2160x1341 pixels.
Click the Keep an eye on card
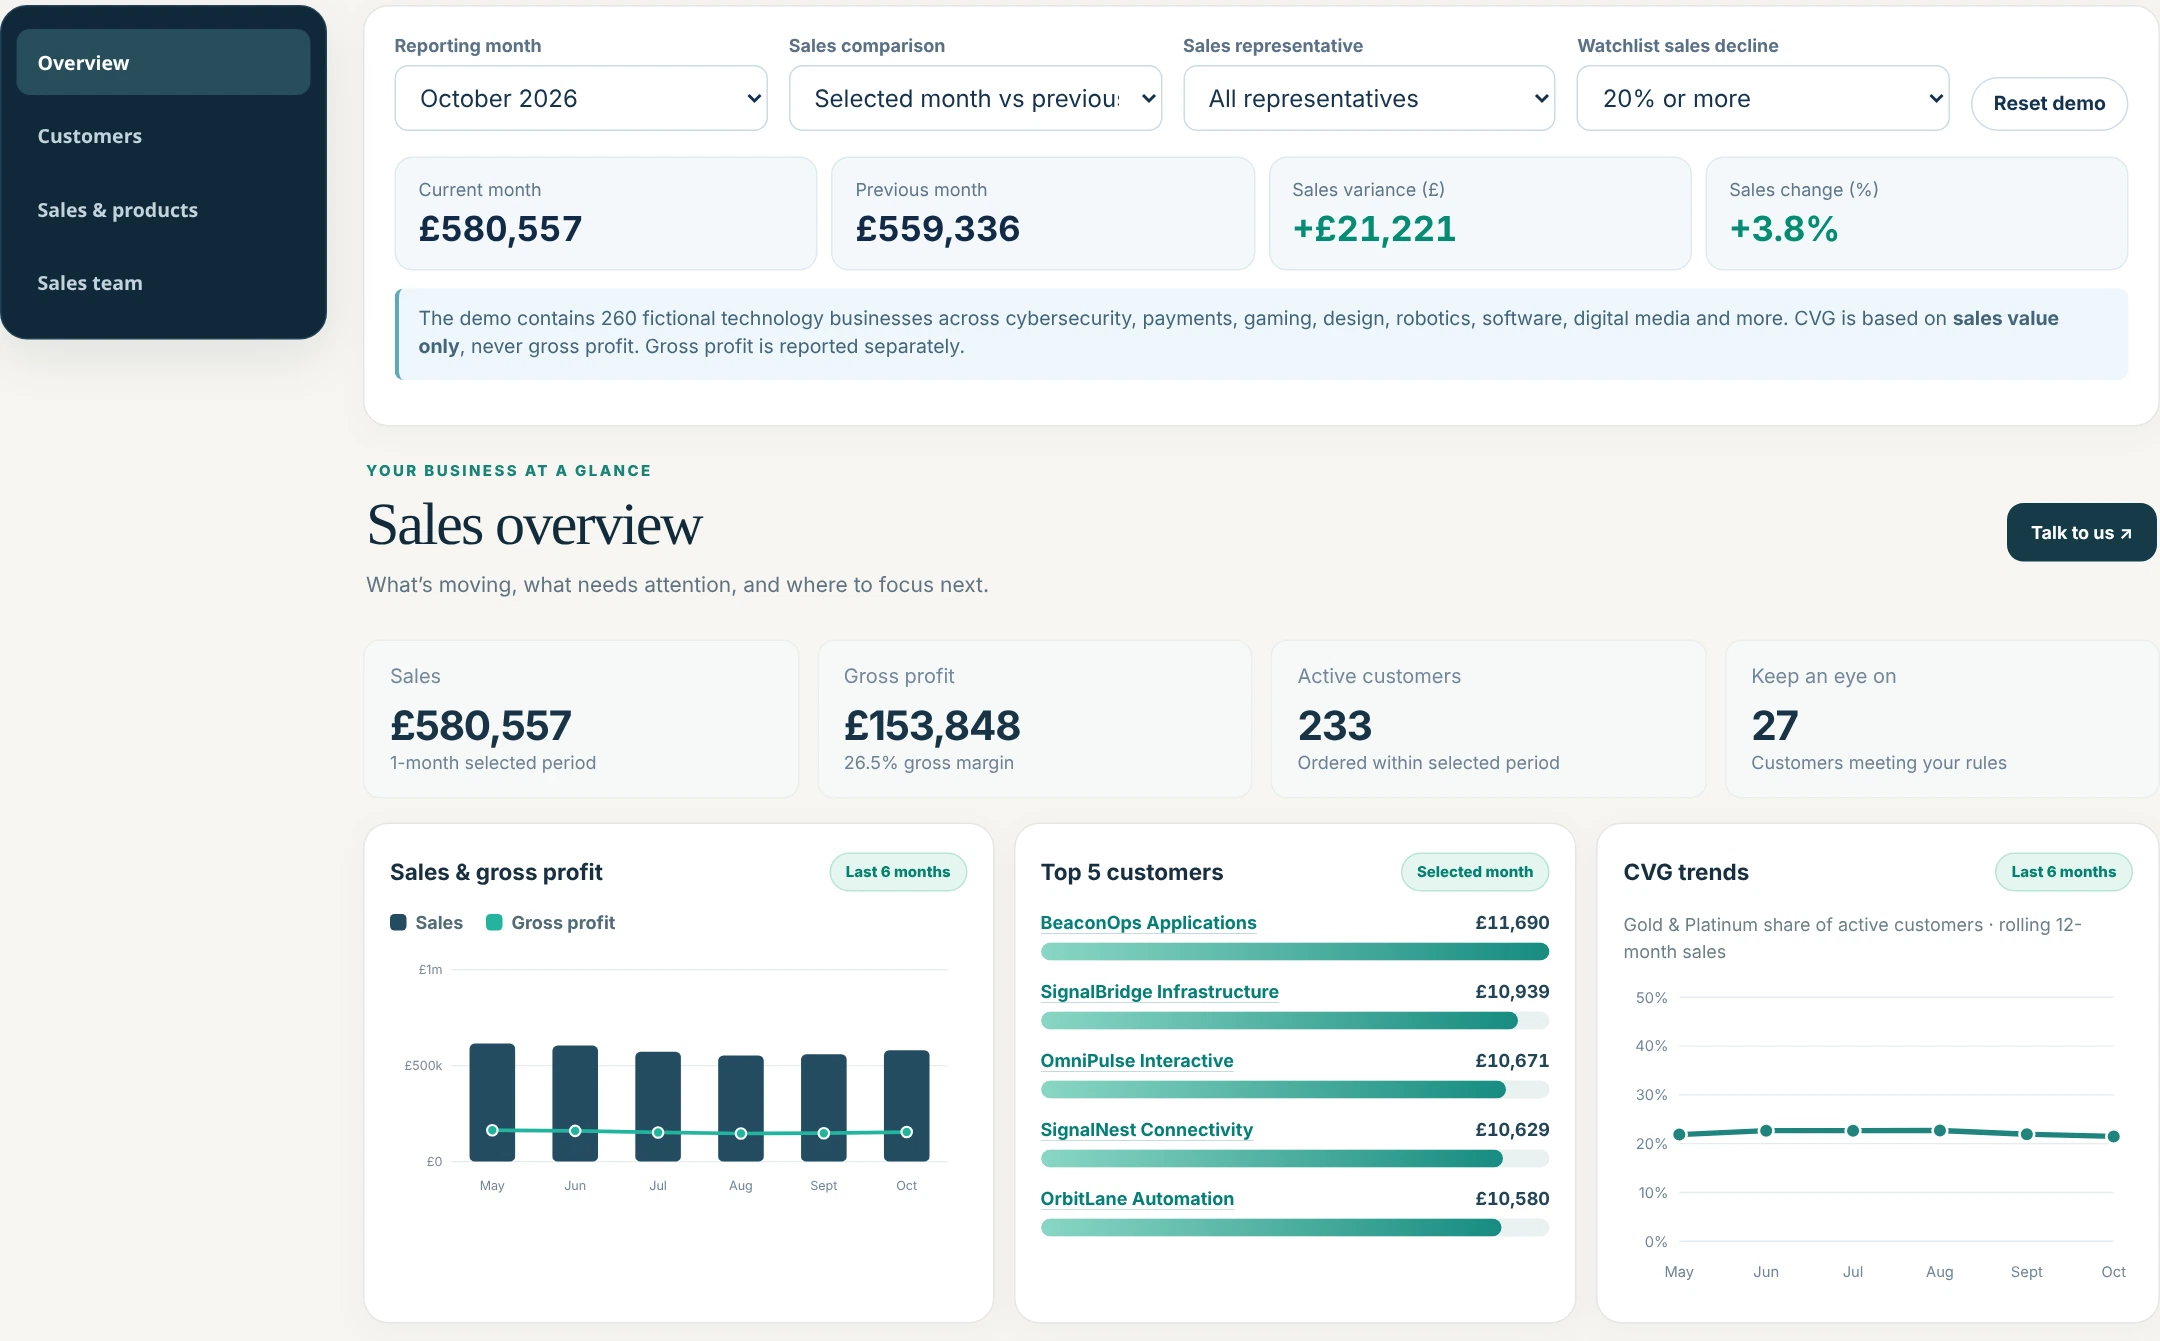(x=1941, y=719)
